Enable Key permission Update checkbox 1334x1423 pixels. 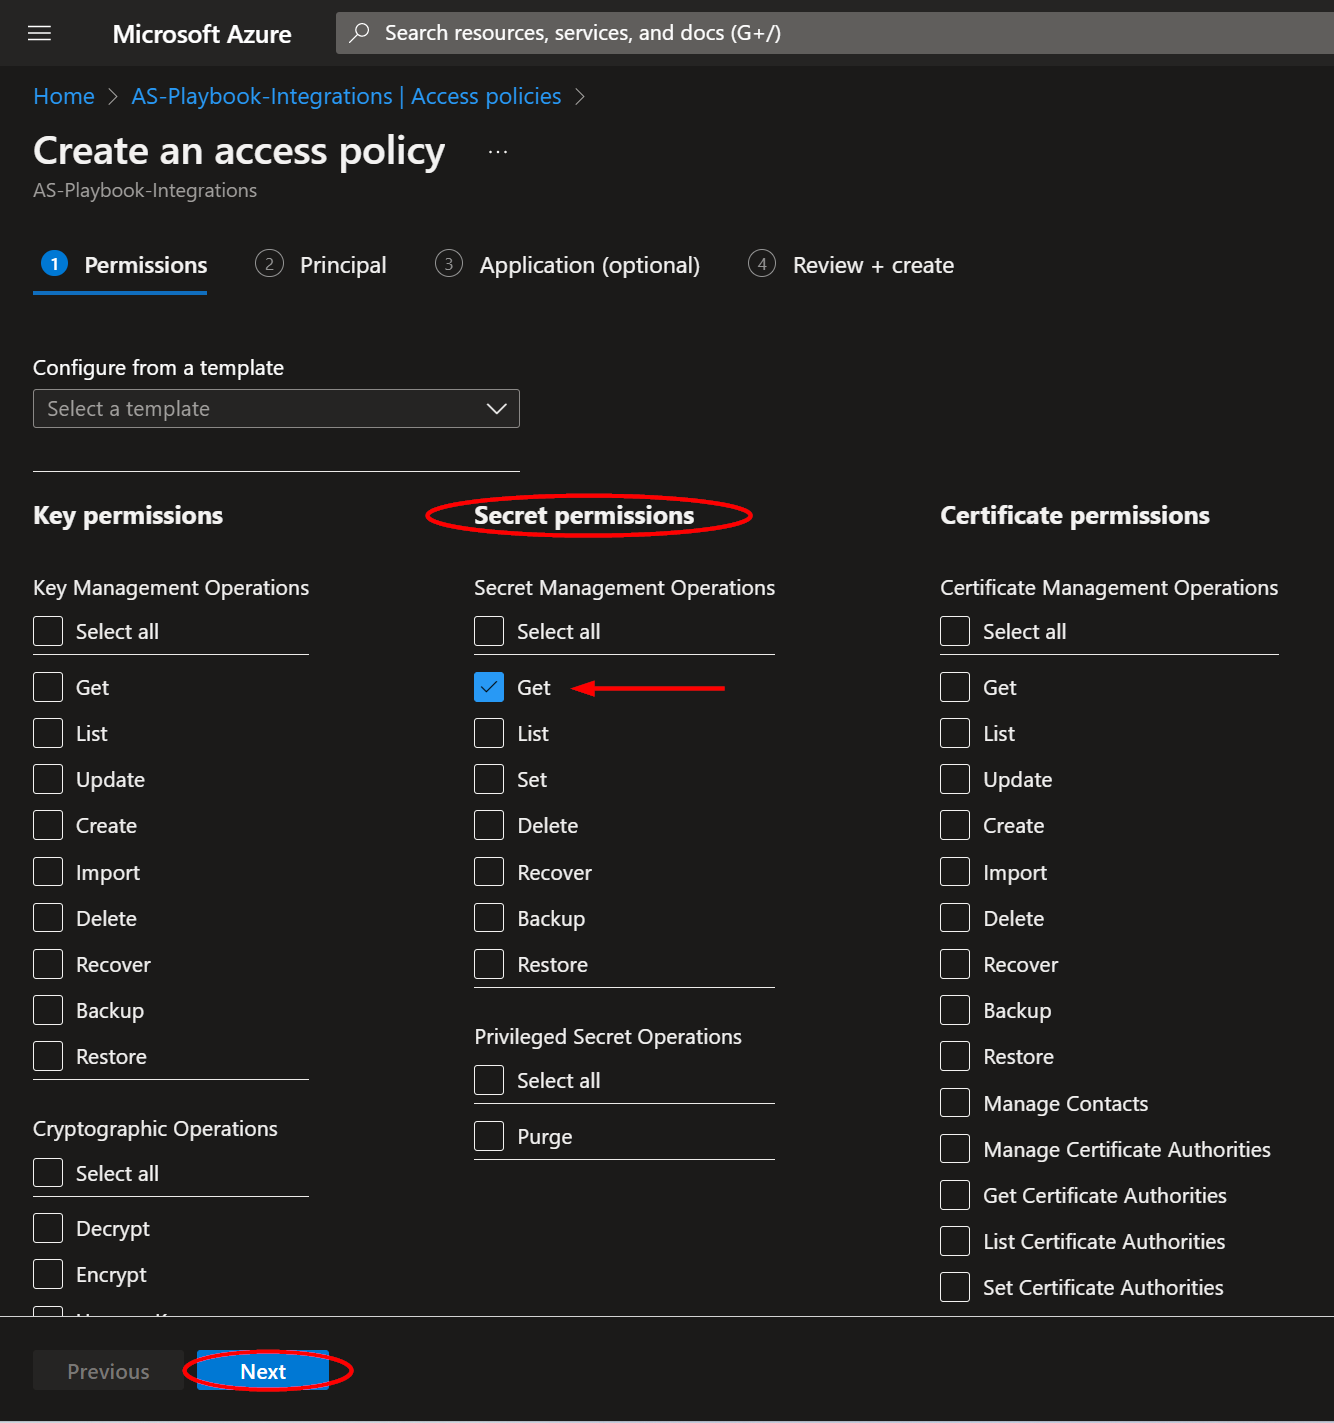point(48,779)
